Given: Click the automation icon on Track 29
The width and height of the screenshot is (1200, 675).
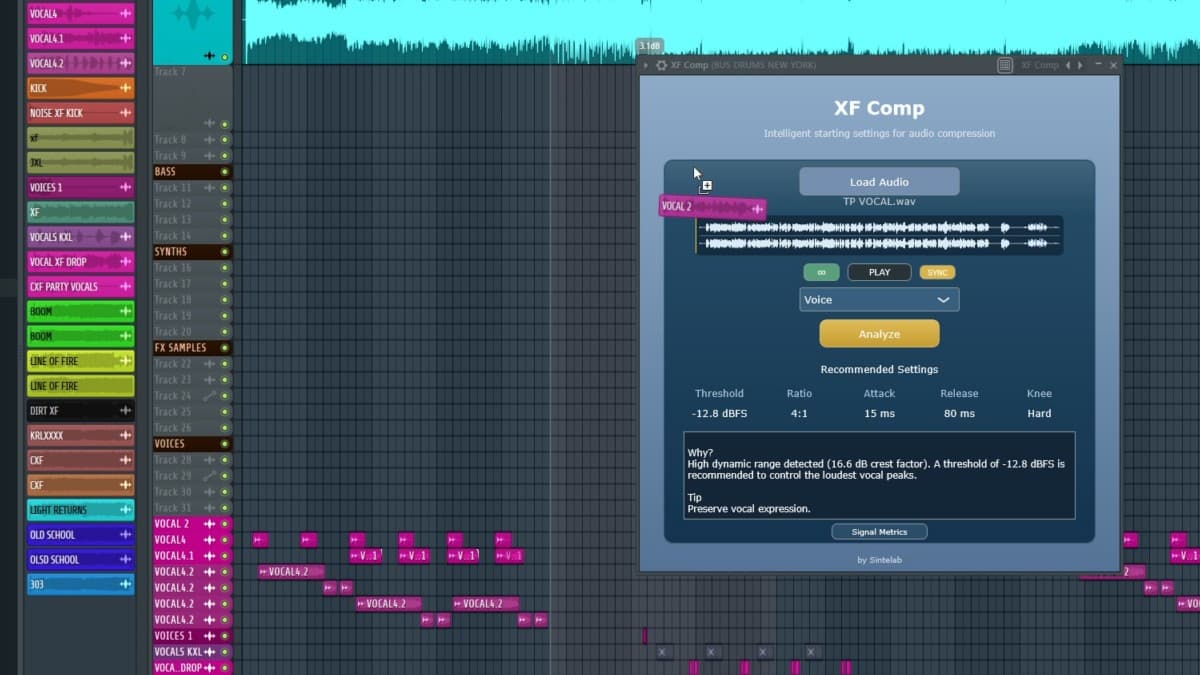Looking at the screenshot, I should [x=210, y=476].
